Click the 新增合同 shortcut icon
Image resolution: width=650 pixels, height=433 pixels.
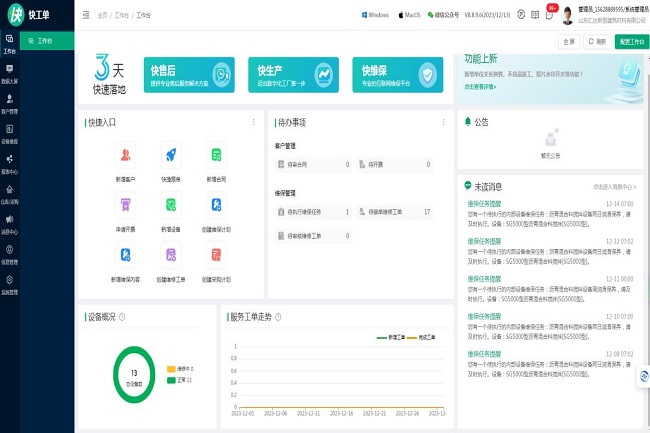click(216, 155)
